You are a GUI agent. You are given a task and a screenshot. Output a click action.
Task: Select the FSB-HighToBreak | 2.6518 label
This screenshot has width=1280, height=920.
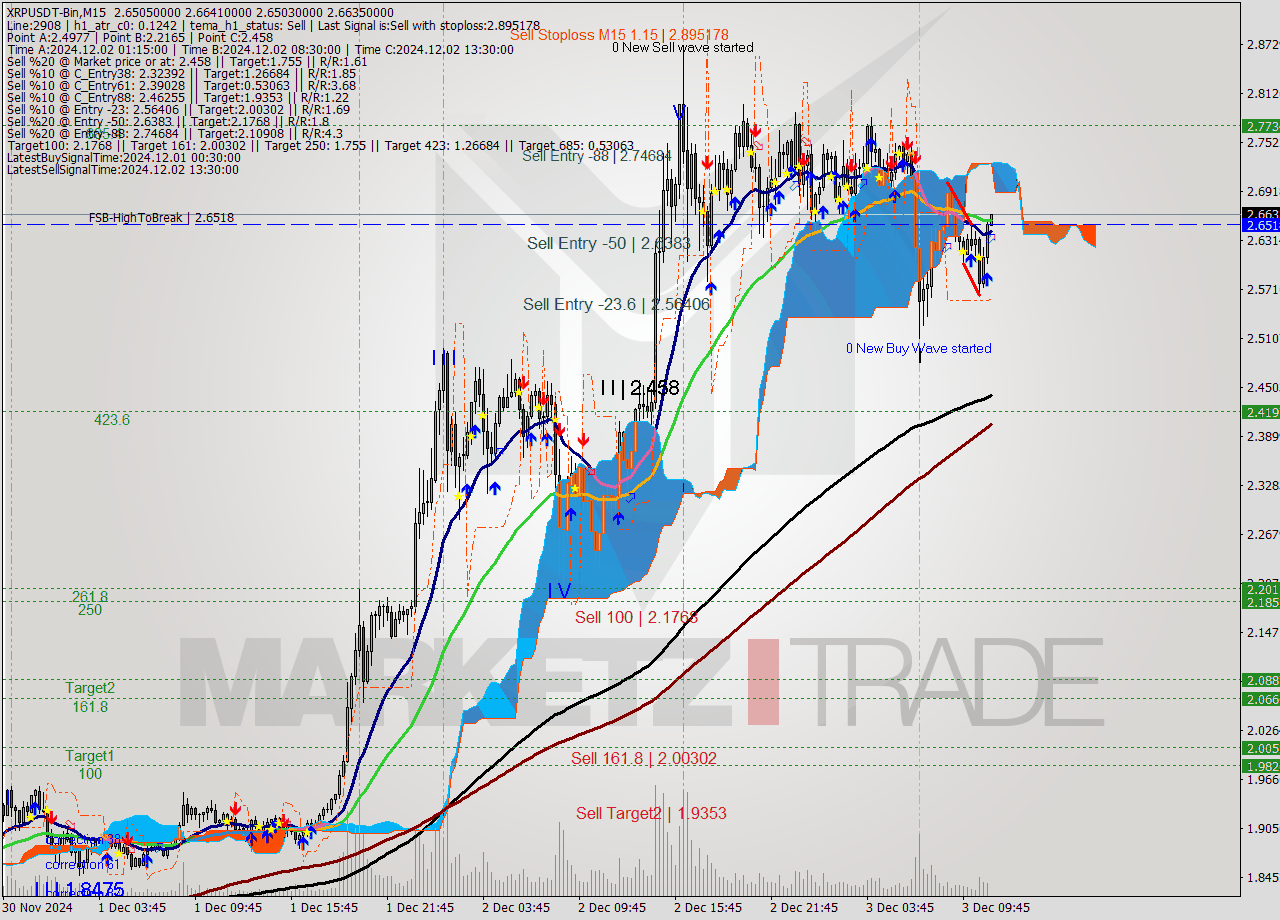click(x=161, y=217)
